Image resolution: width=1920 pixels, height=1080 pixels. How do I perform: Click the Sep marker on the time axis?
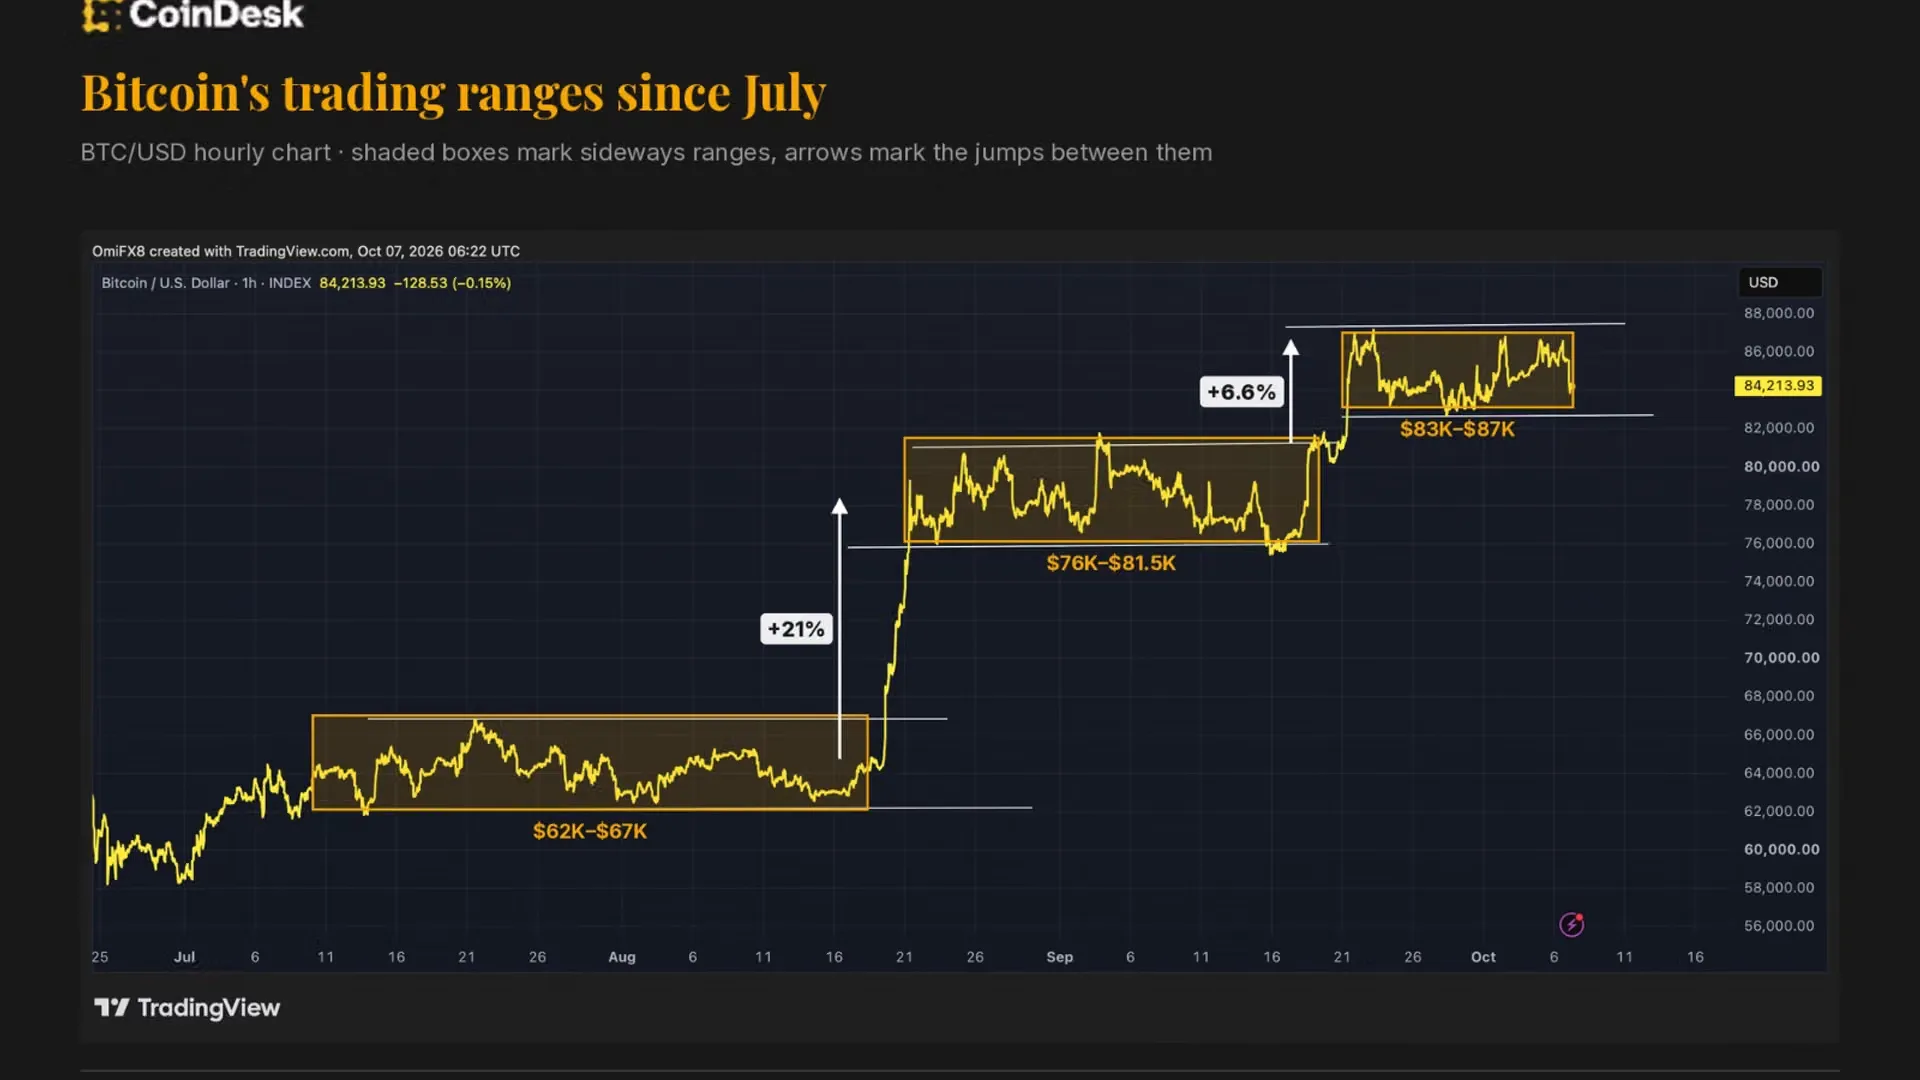point(1060,957)
